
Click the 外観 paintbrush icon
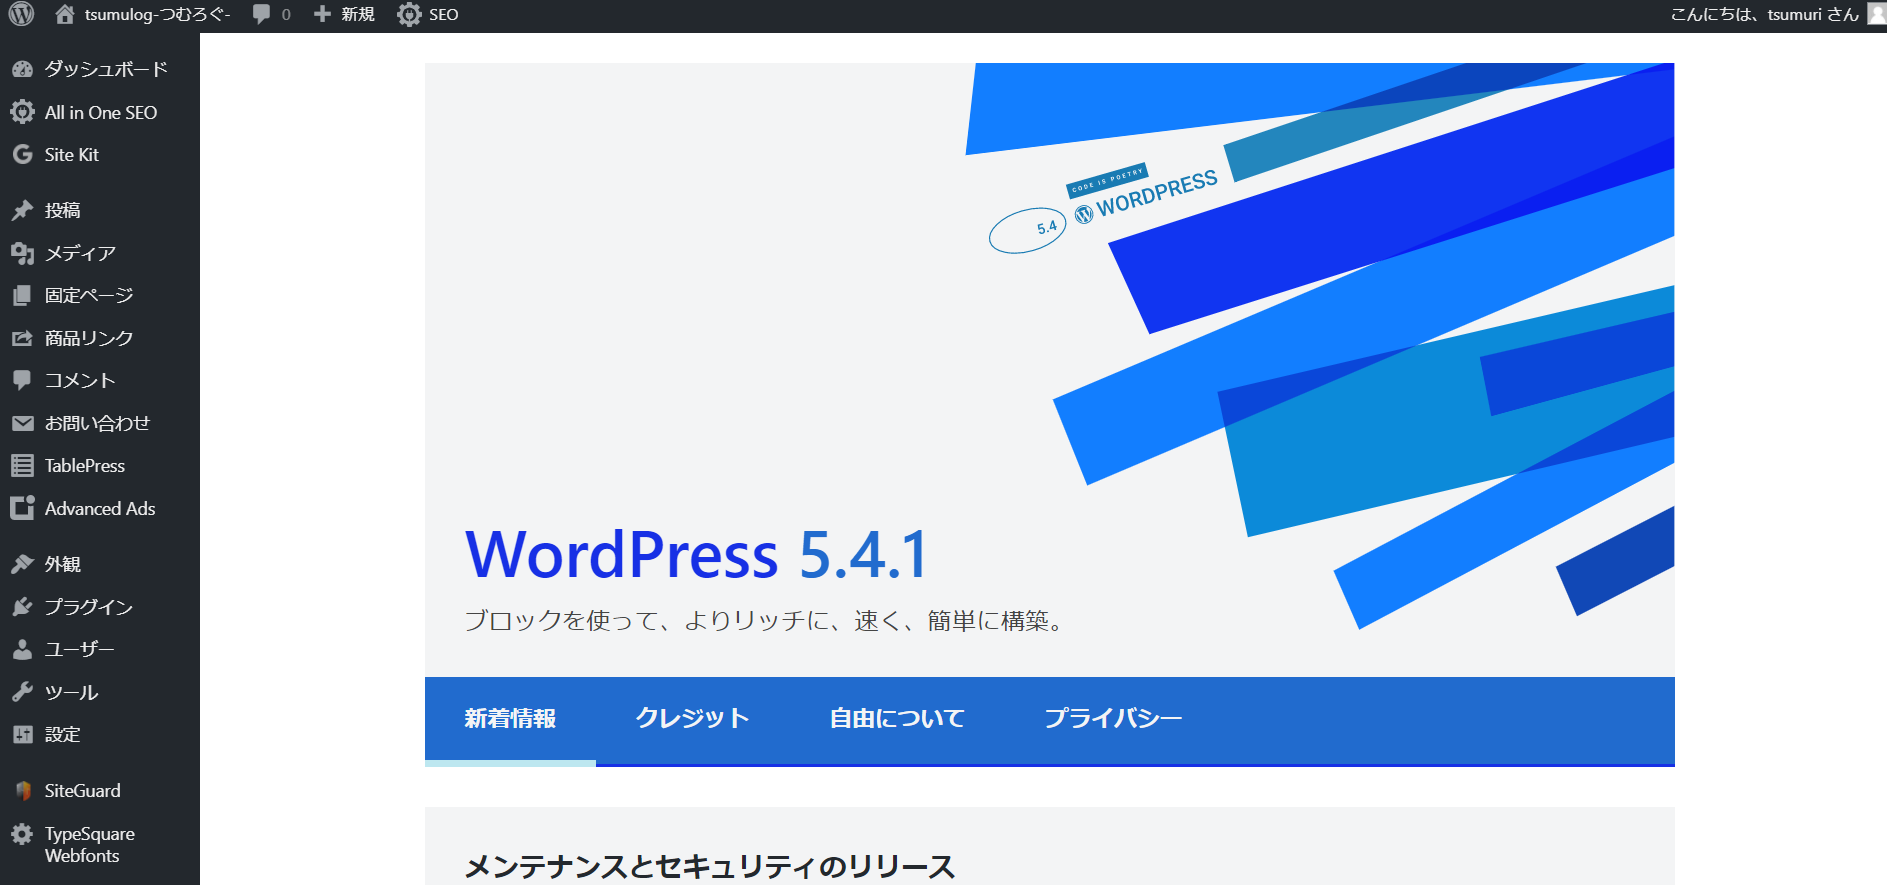[22, 564]
